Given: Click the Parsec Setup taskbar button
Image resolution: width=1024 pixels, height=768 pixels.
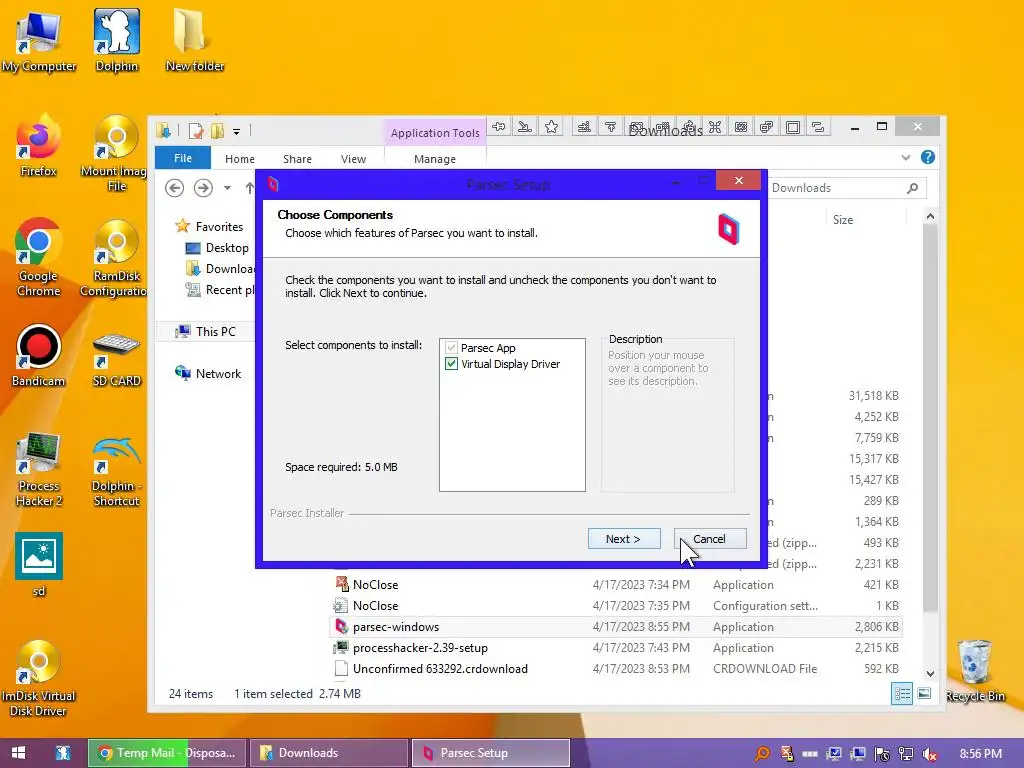Looking at the screenshot, I should click(x=491, y=753).
